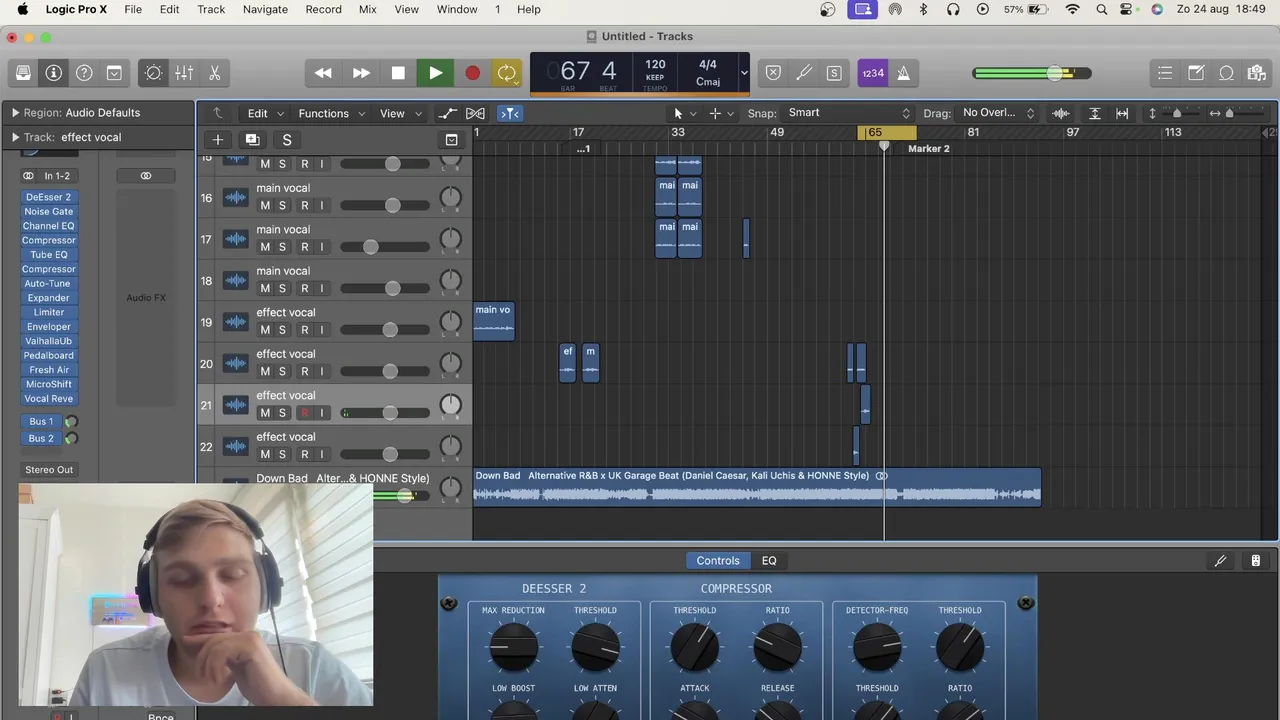
Task: Open the View dropdown in Tracks area
Action: tap(399, 113)
